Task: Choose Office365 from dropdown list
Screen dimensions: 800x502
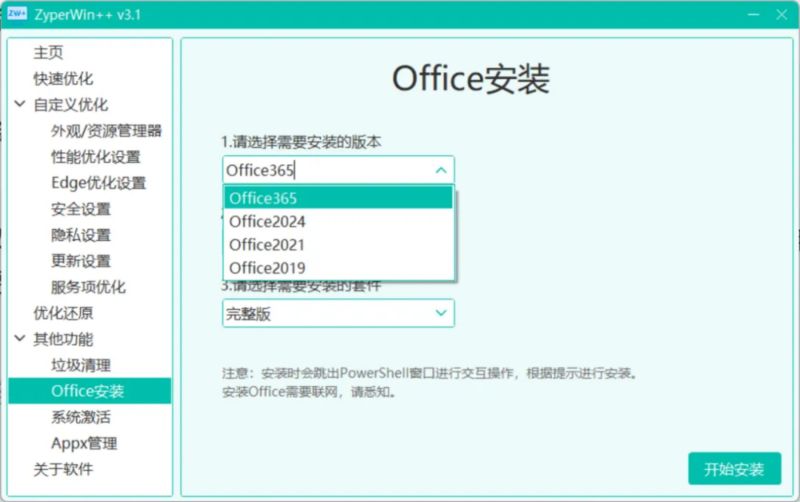Action: (338, 198)
